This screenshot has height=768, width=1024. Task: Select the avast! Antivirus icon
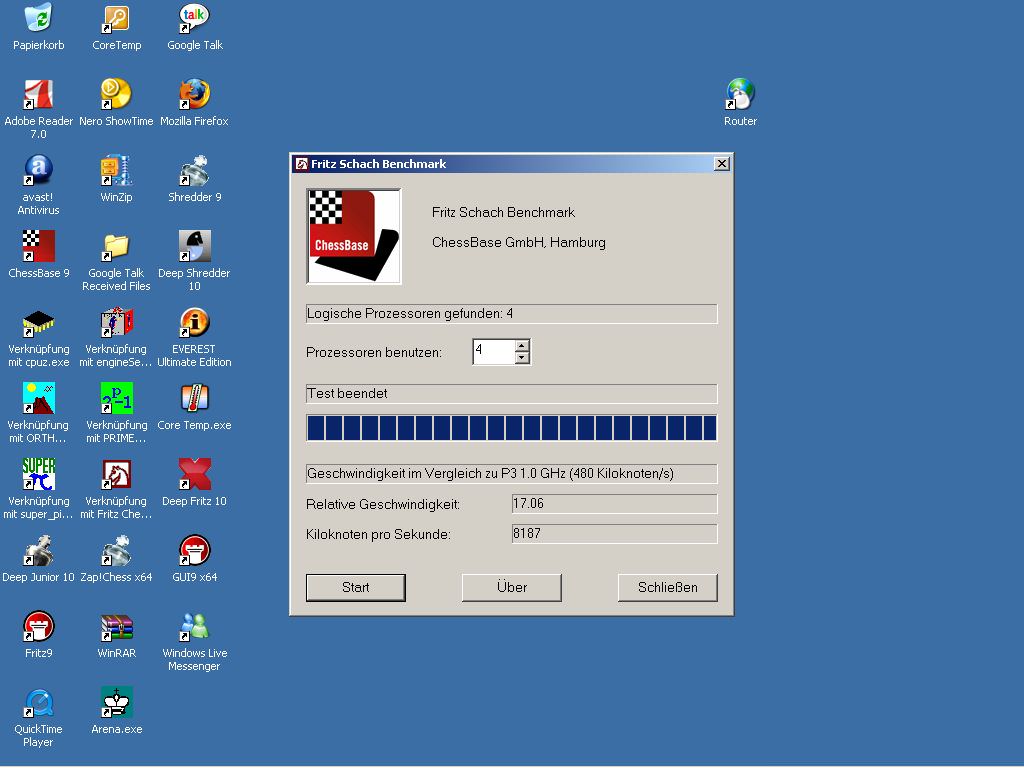pyautogui.click(x=39, y=170)
